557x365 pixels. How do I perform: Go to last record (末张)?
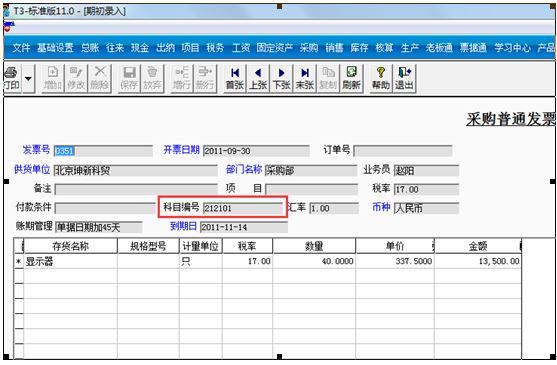304,78
